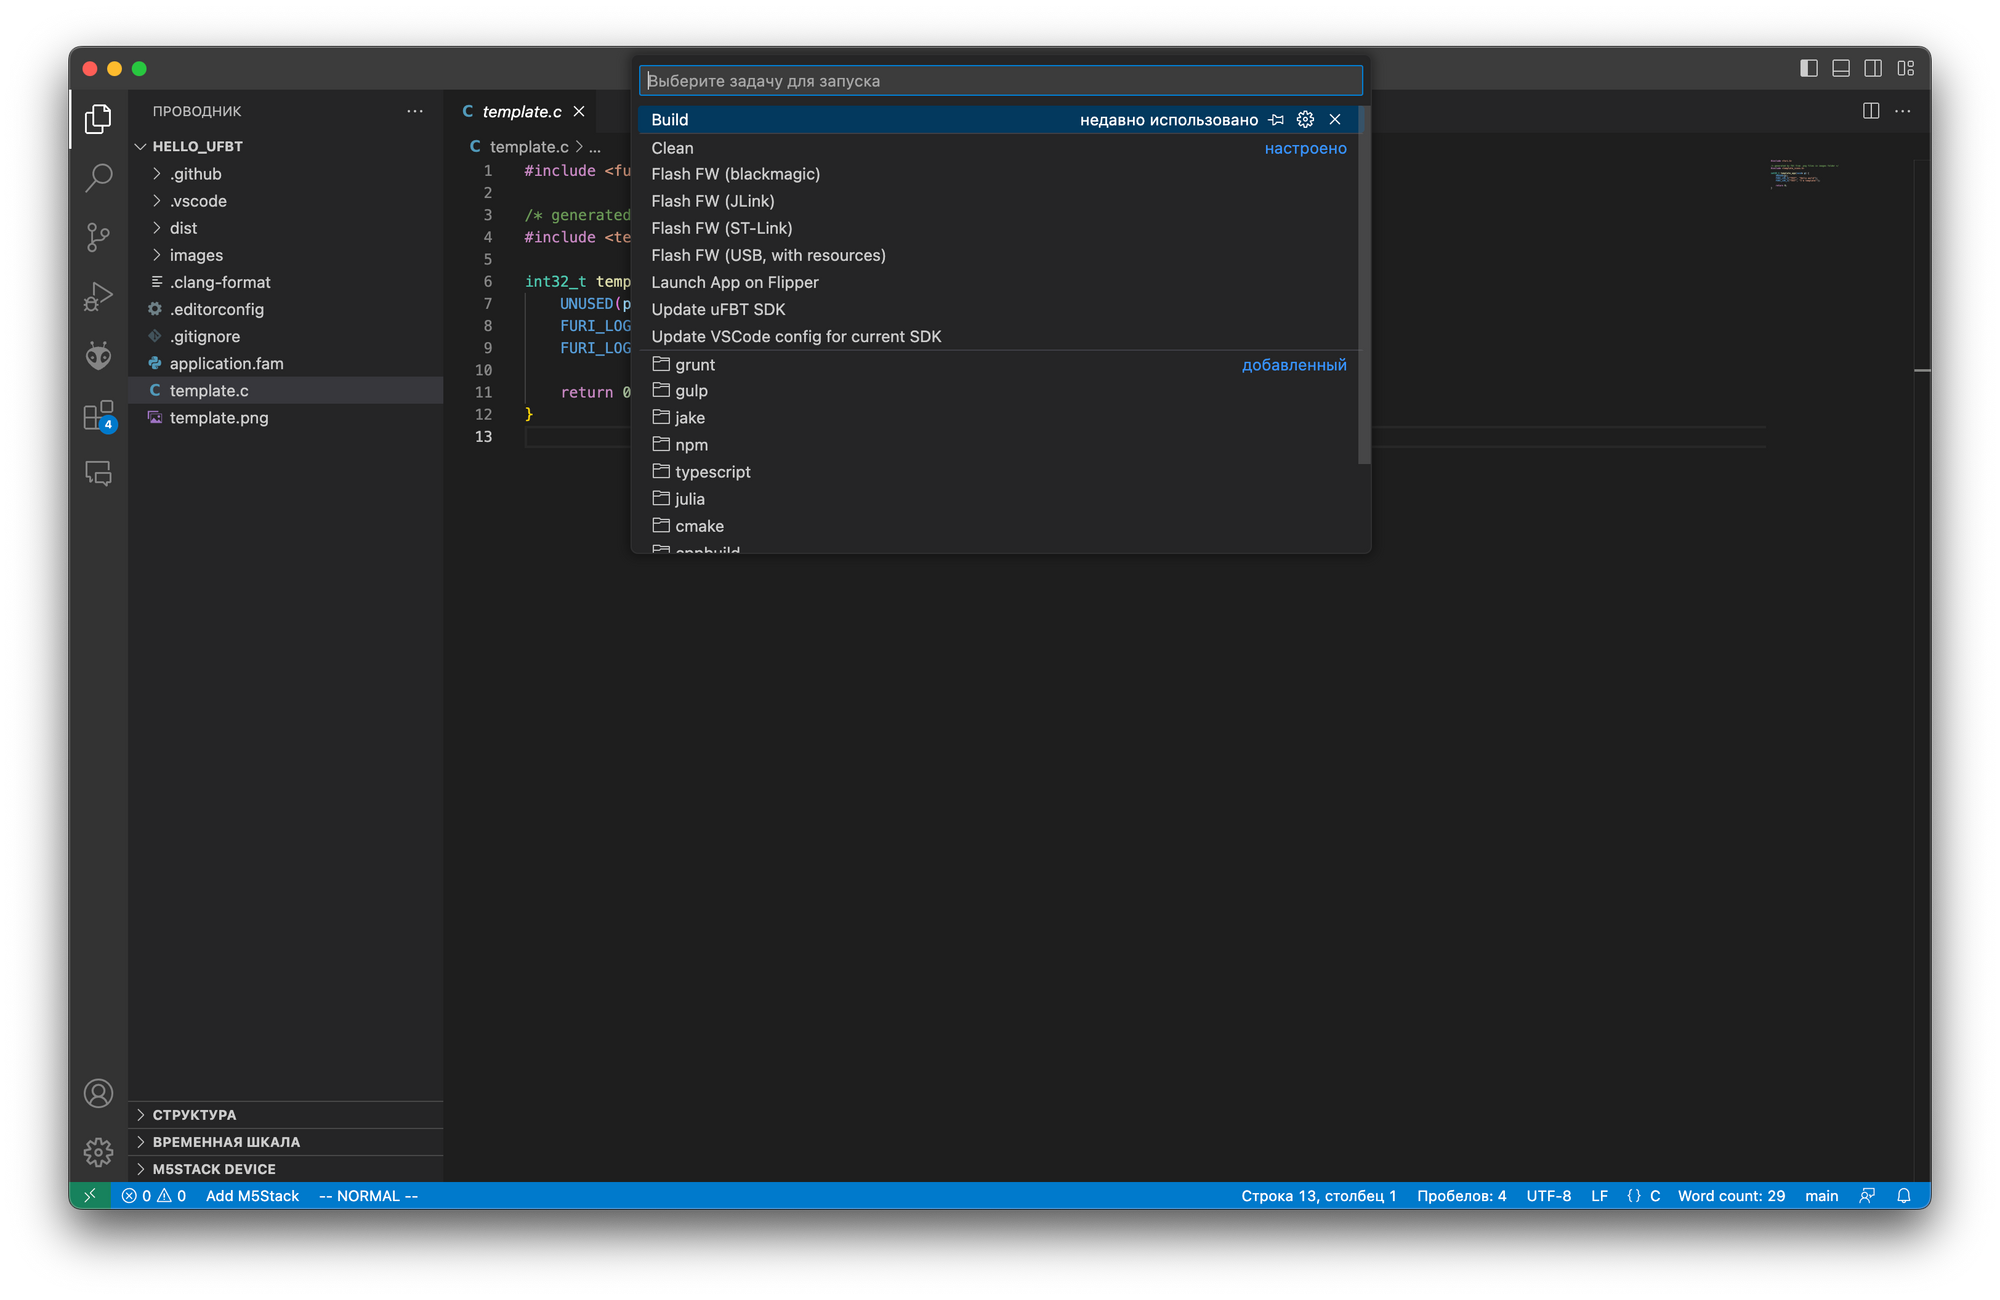Click template.c in the breadcrumb
Image resolution: width=2000 pixels, height=1300 pixels.
529,146
